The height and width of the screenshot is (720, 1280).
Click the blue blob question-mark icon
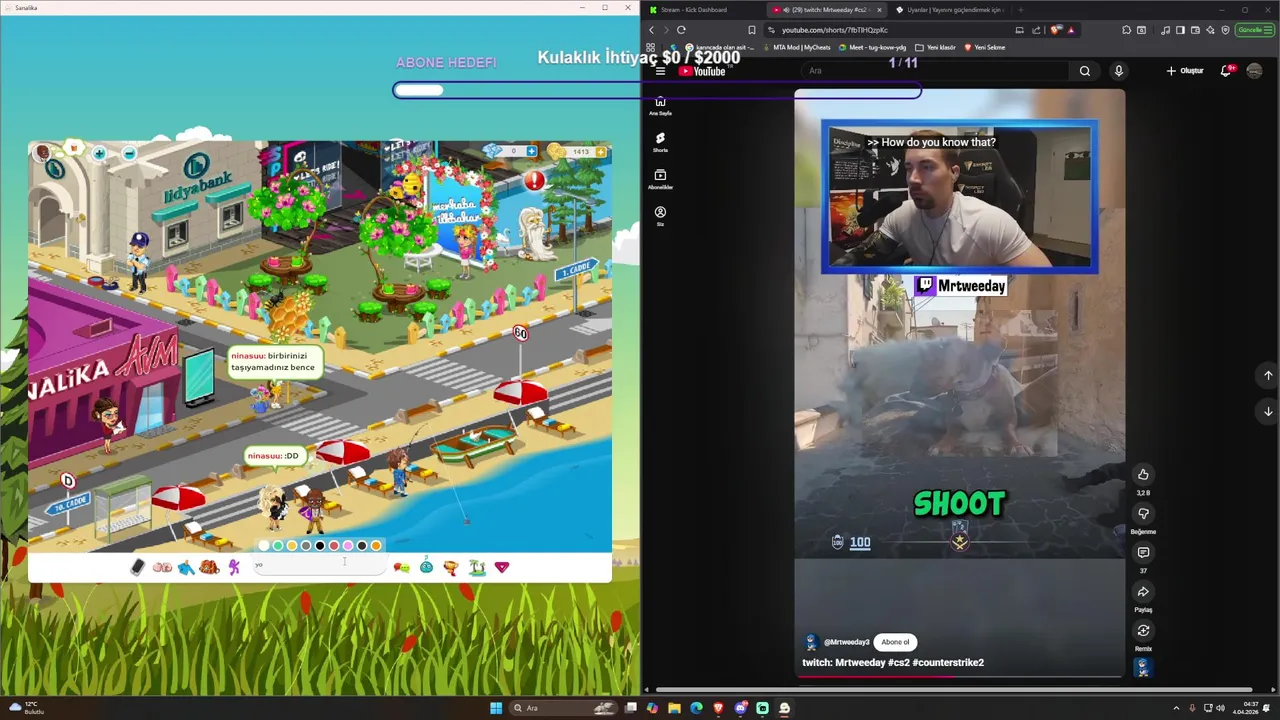click(x=426, y=567)
